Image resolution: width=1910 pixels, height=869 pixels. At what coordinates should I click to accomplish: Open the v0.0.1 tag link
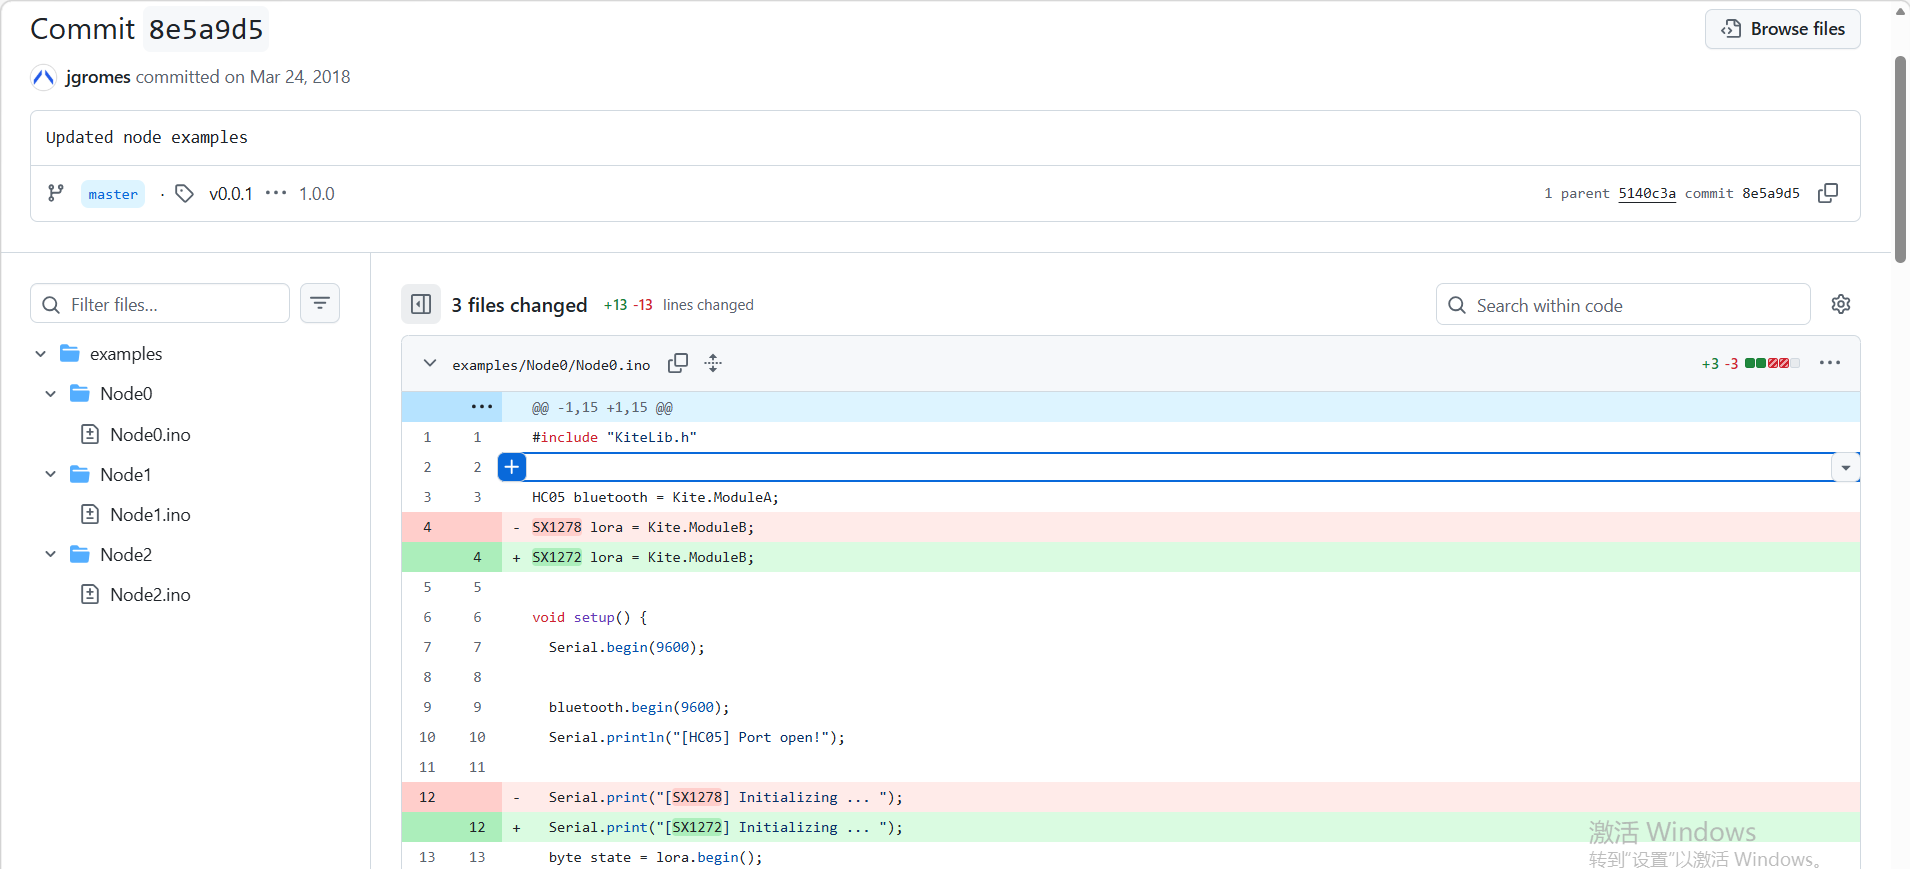pos(231,194)
